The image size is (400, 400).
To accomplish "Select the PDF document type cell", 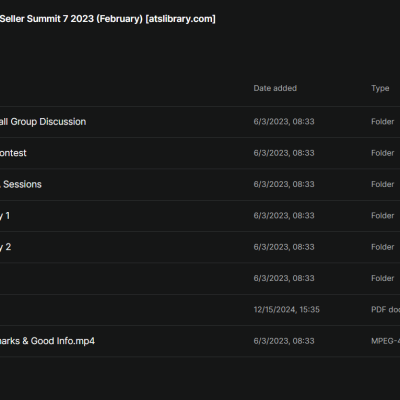I will [385, 310].
